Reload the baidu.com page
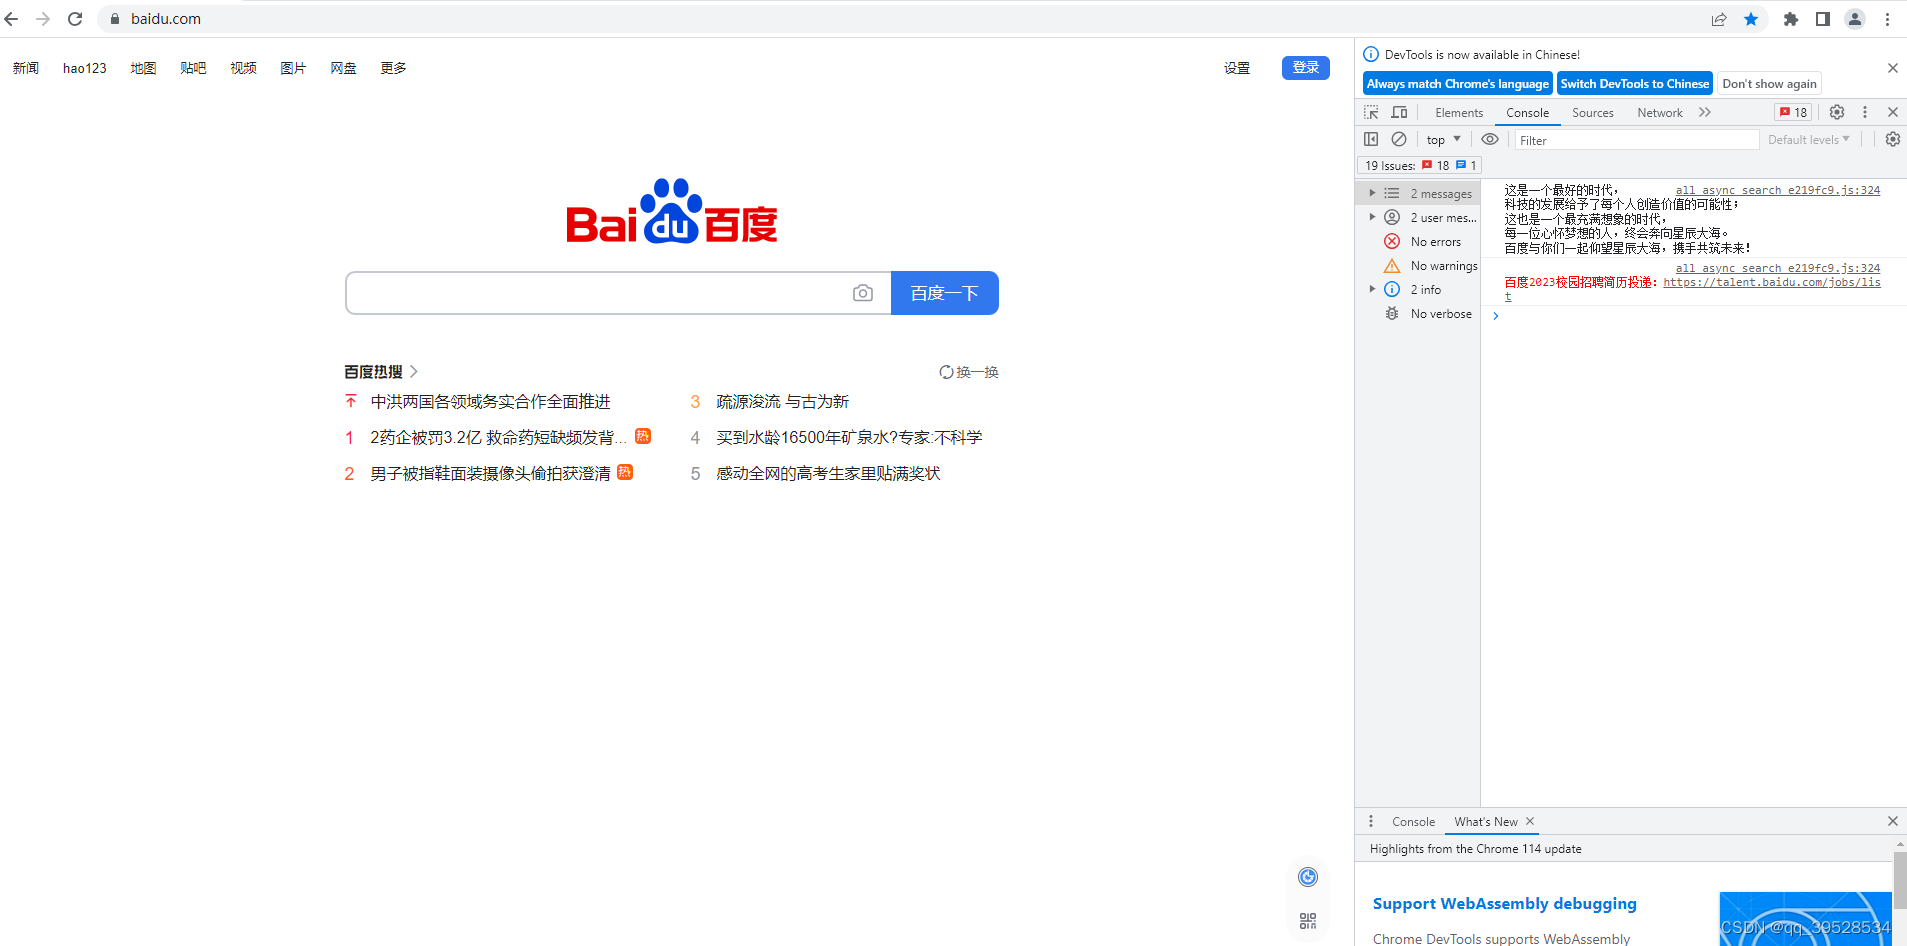Screen dimensions: 1907x946 pos(75,19)
